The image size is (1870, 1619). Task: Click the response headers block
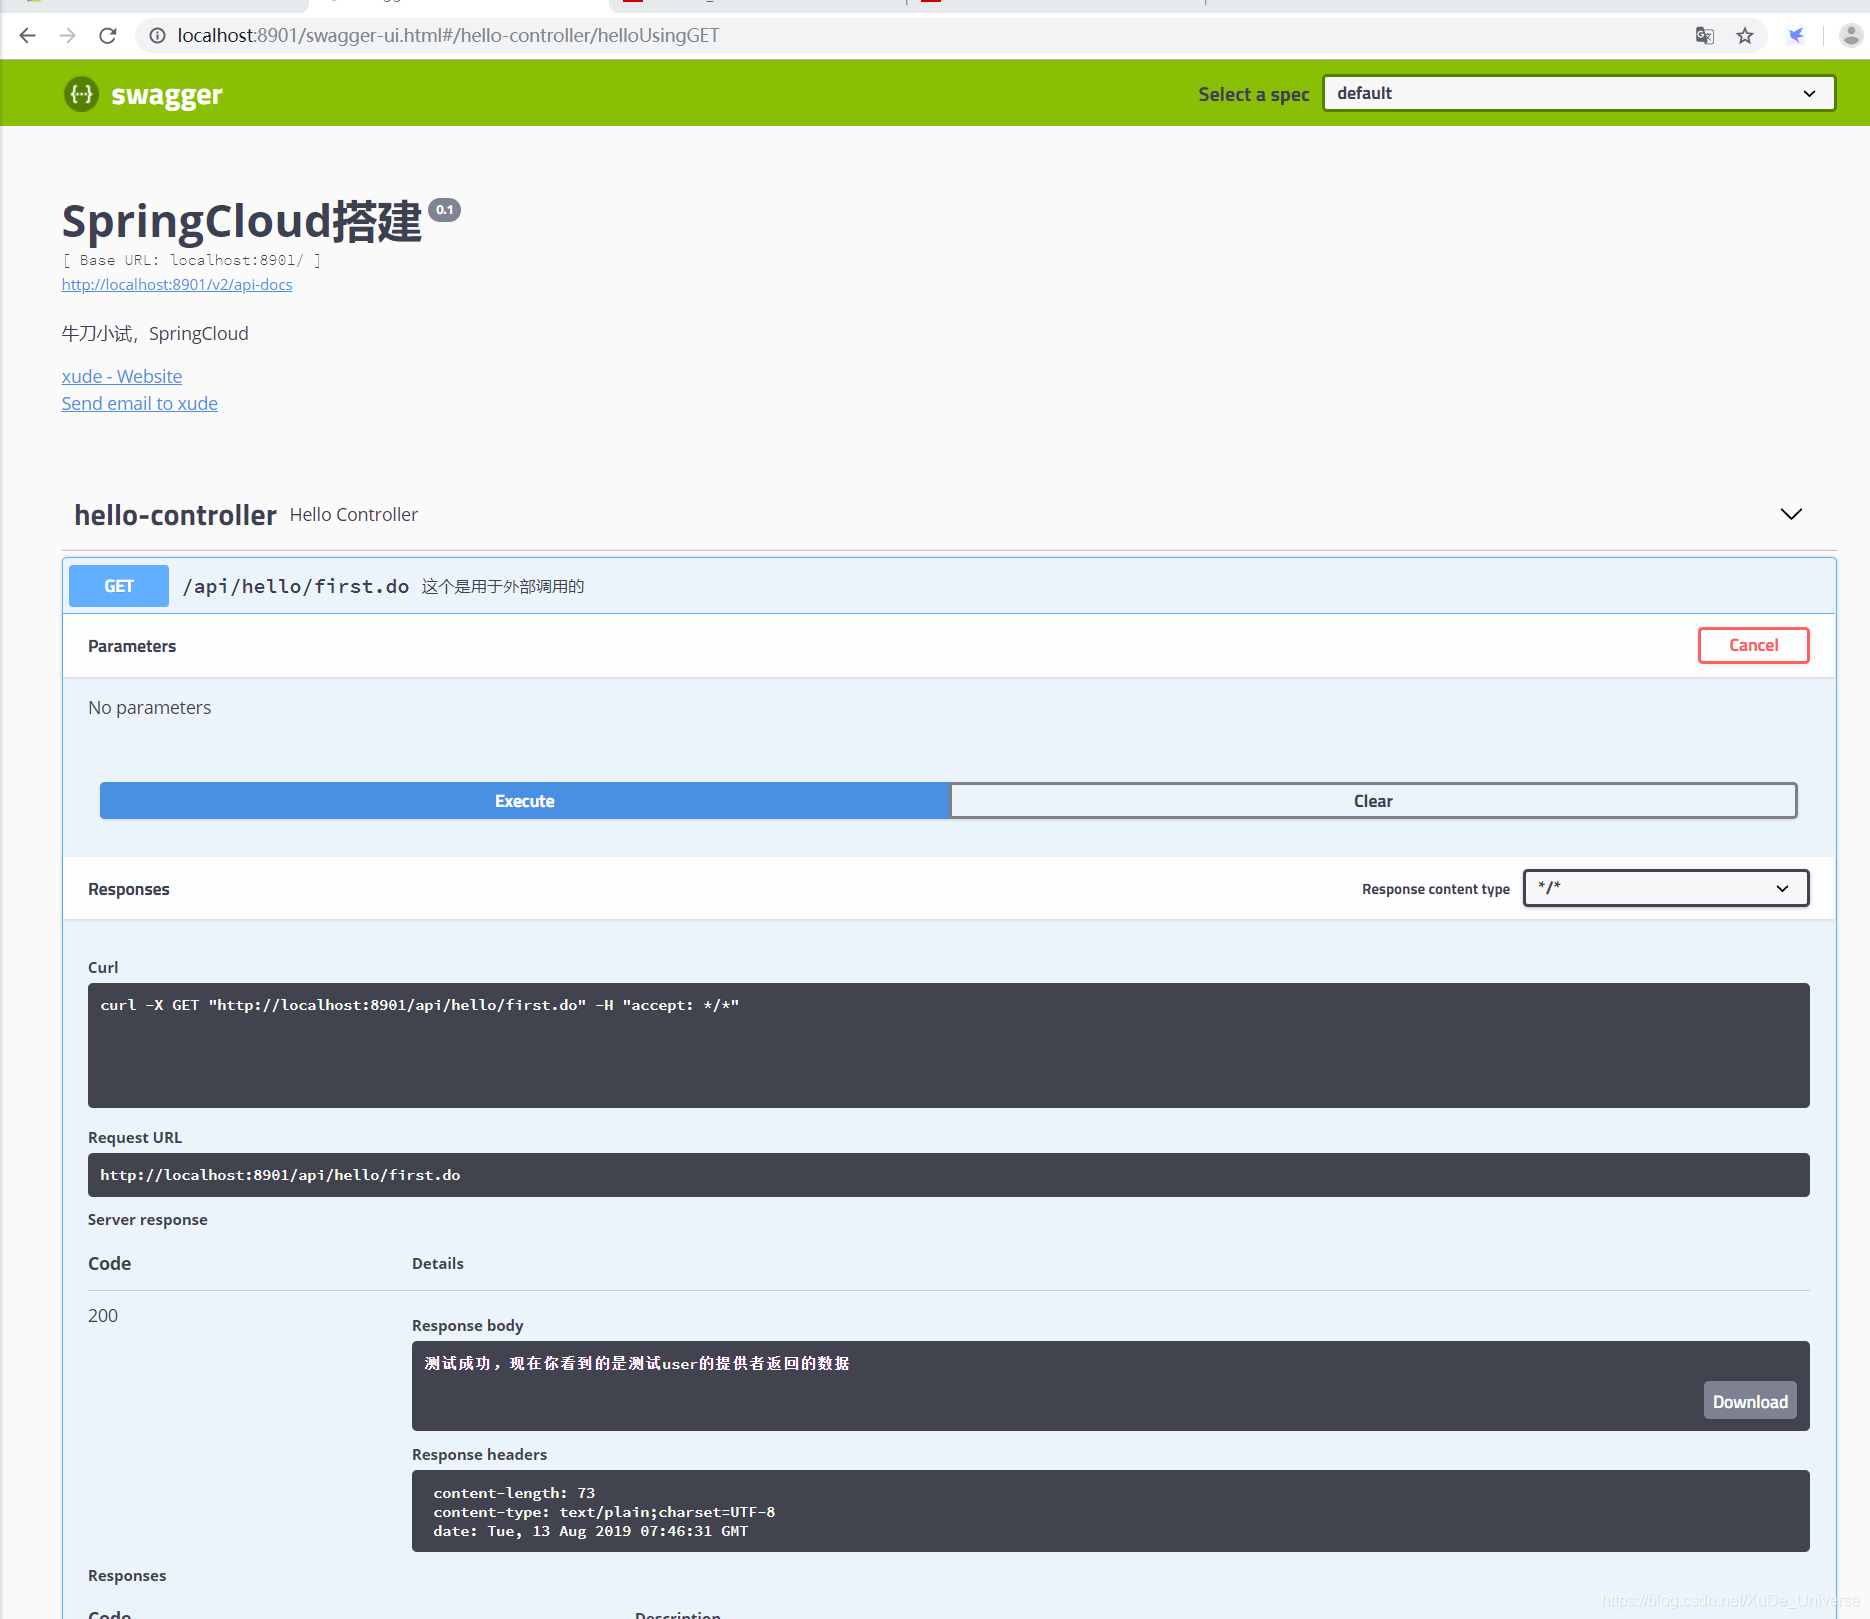(1110, 1511)
